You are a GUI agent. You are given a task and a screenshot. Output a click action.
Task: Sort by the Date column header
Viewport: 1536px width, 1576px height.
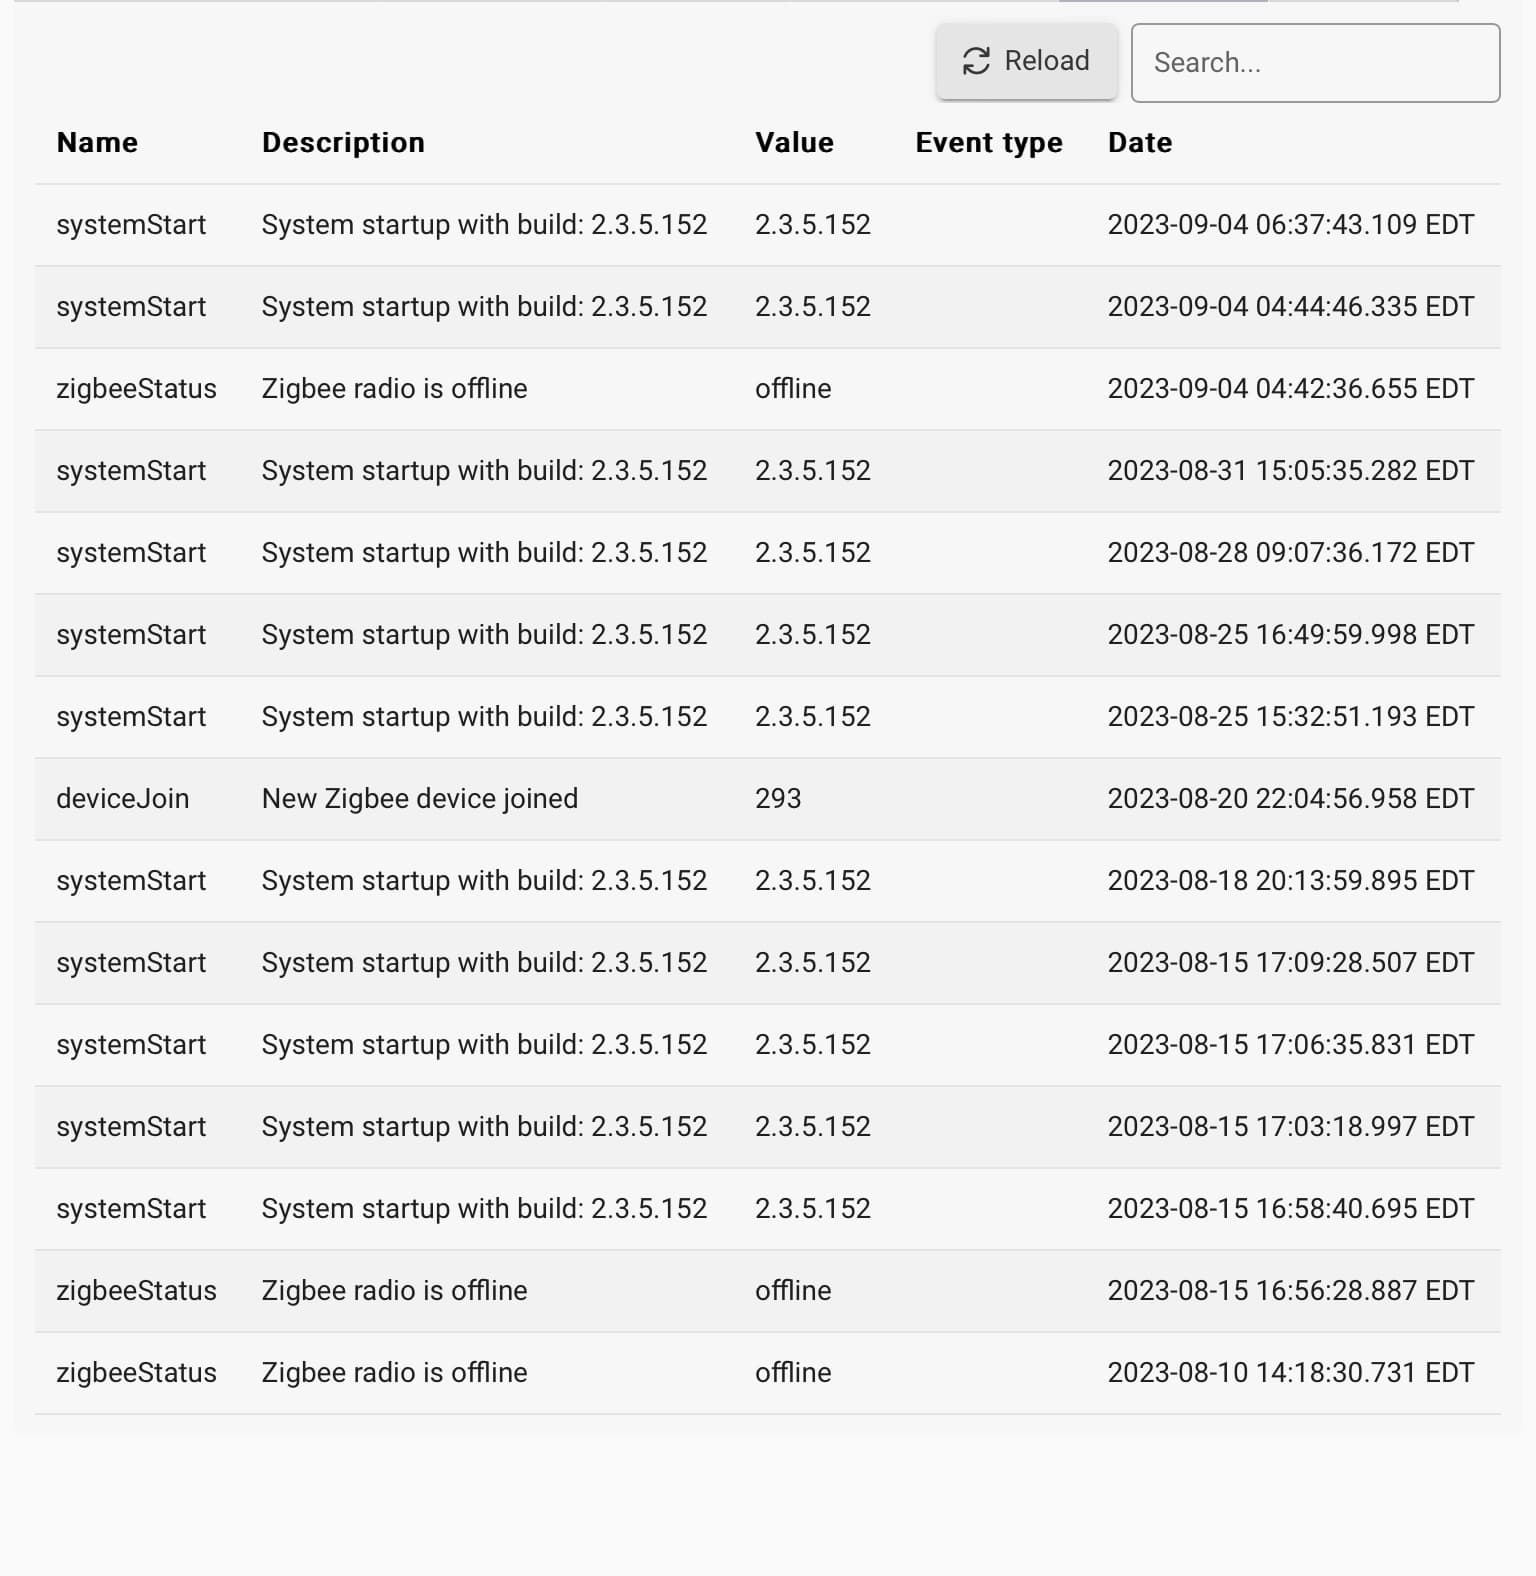tap(1139, 143)
